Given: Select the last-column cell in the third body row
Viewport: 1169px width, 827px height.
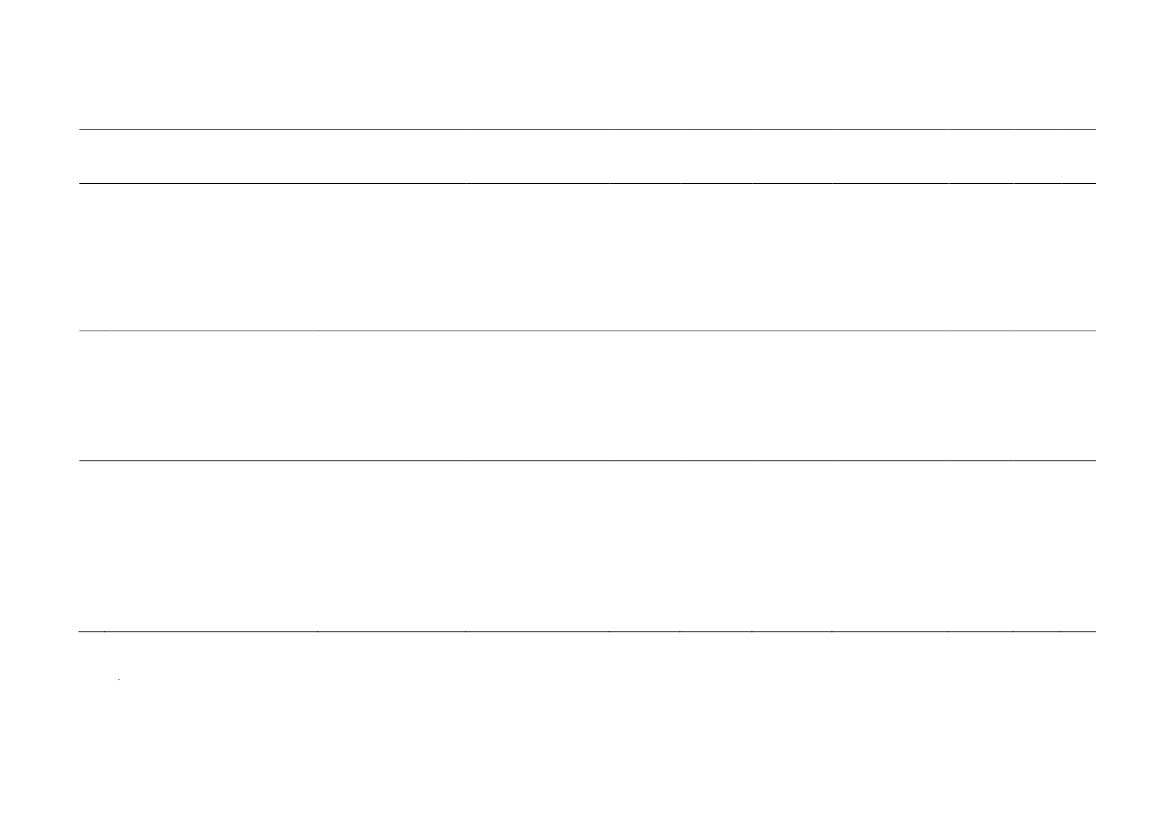Looking at the screenshot, I should pos(1078,546).
